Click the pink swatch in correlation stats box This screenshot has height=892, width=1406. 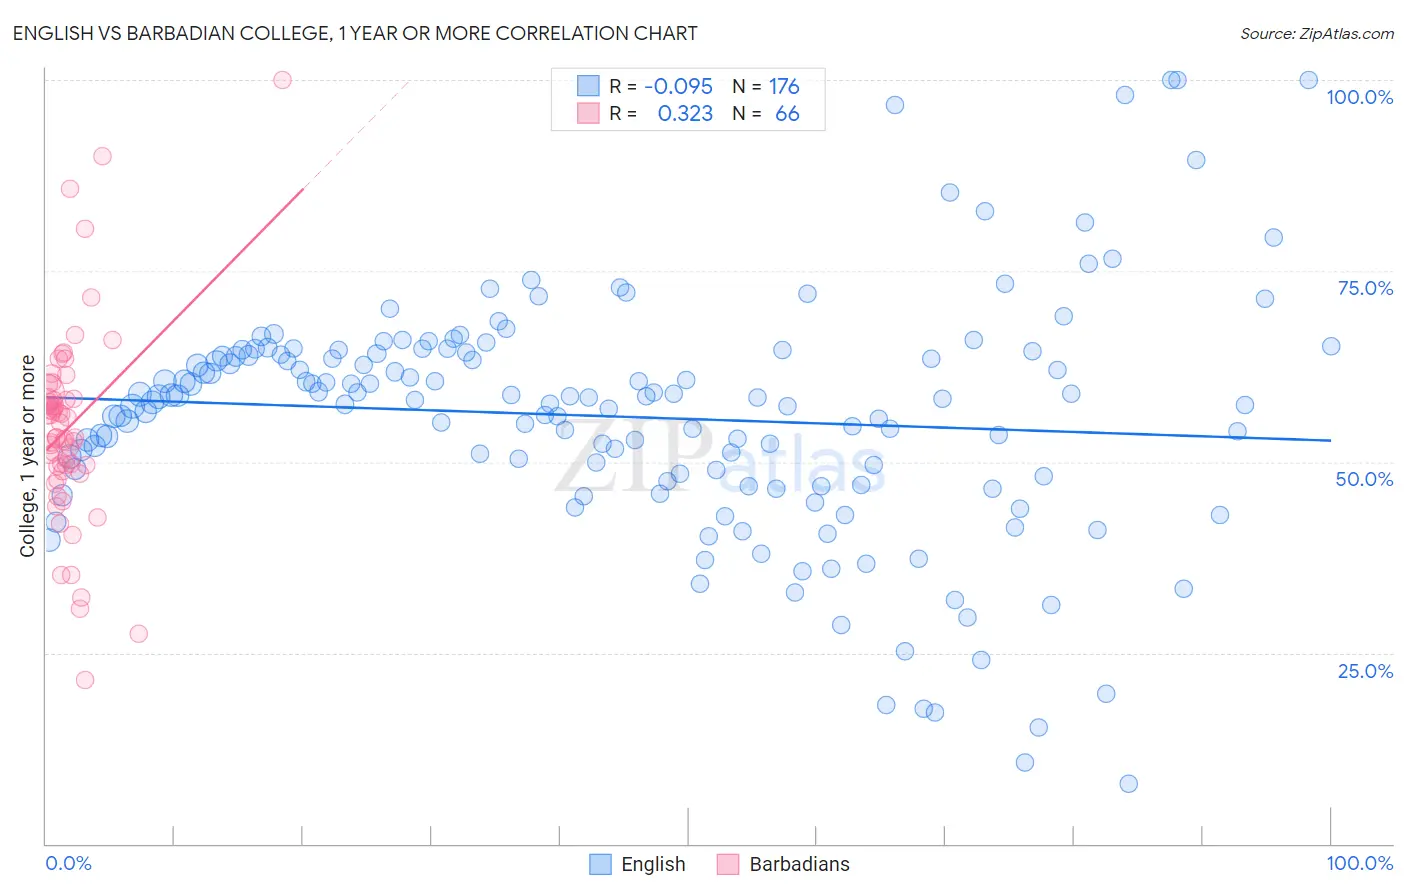[x=588, y=113]
